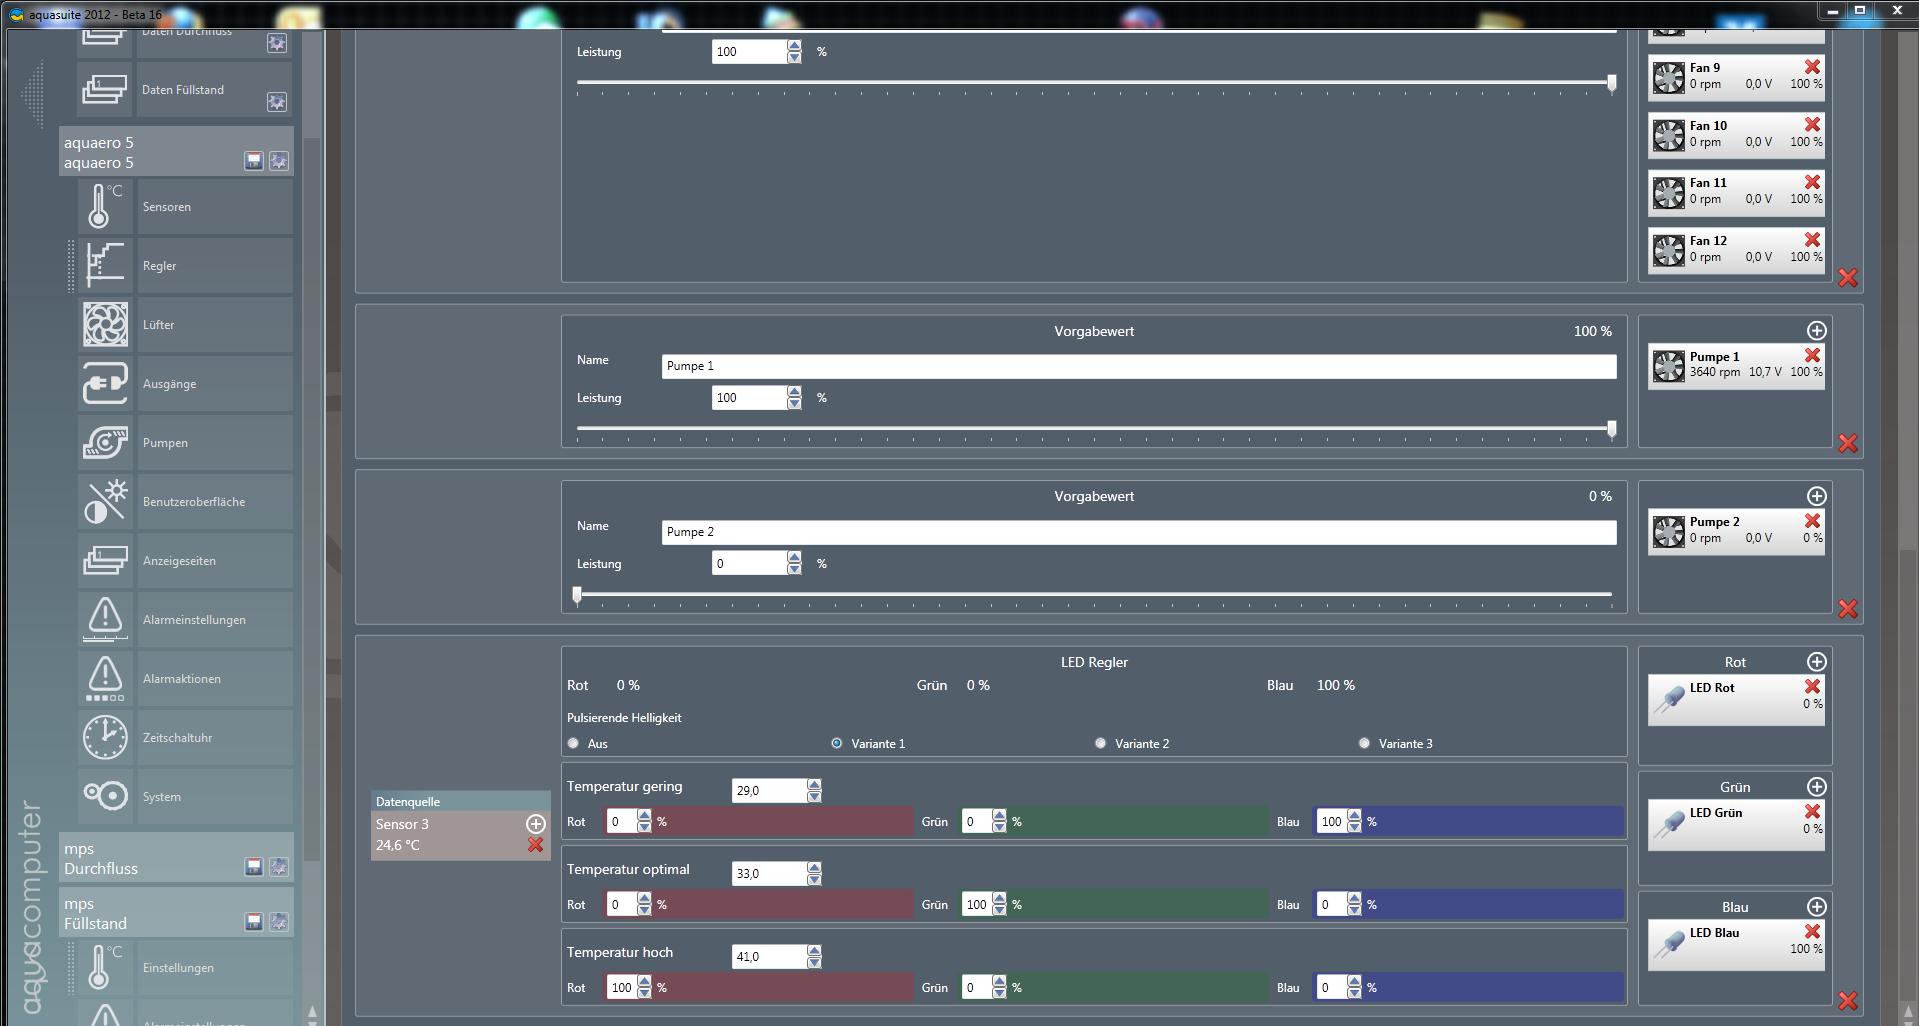Screen dimensions: 1919x1026
Task: Decrease Temperatur gering value with down arrow
Action: coord(814,797)
